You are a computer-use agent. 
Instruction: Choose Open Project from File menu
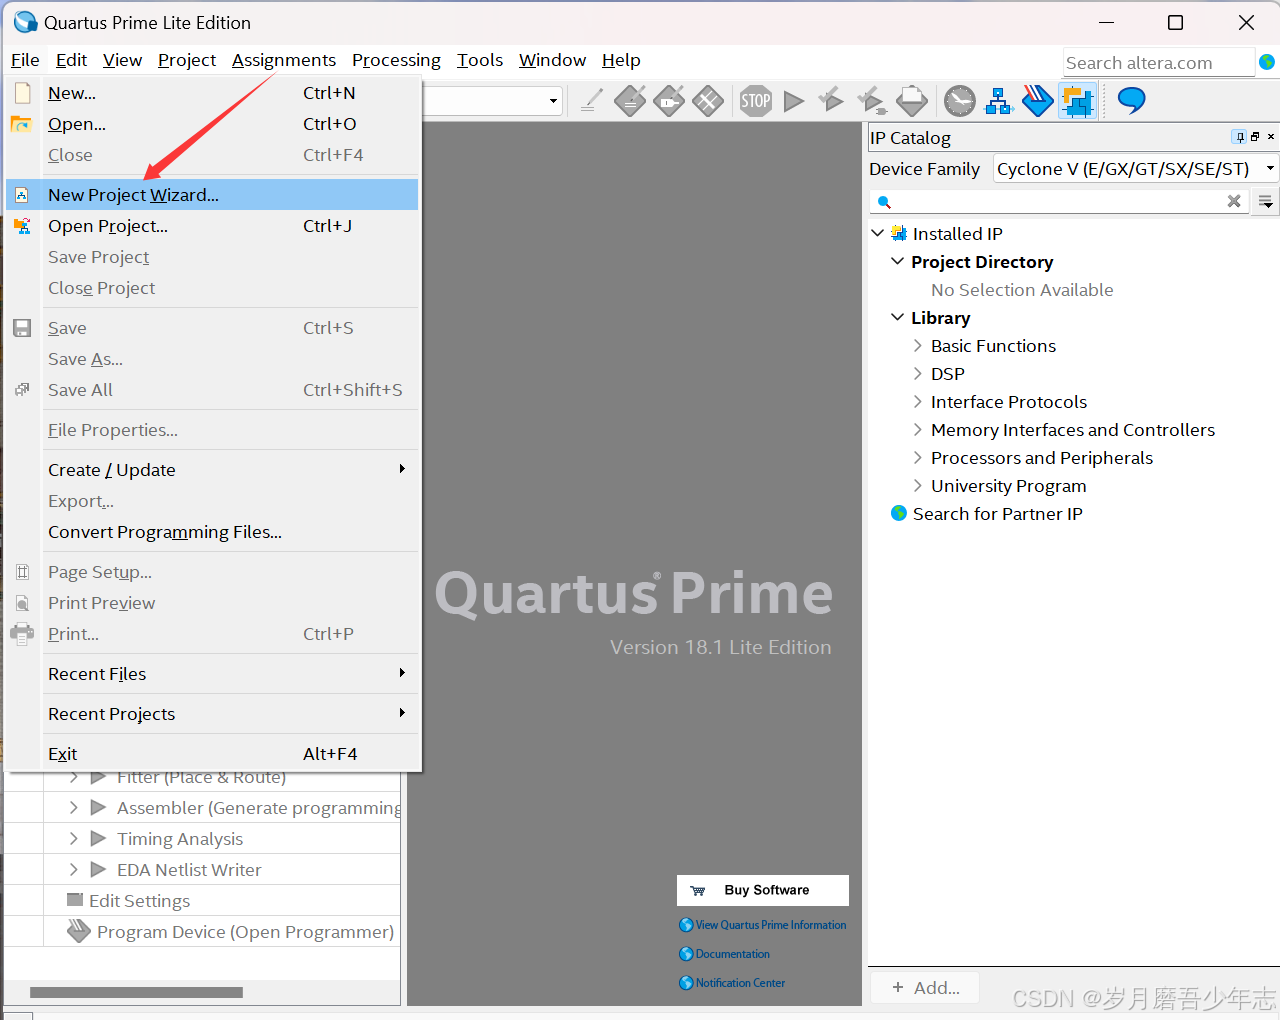tap(212, 225)
